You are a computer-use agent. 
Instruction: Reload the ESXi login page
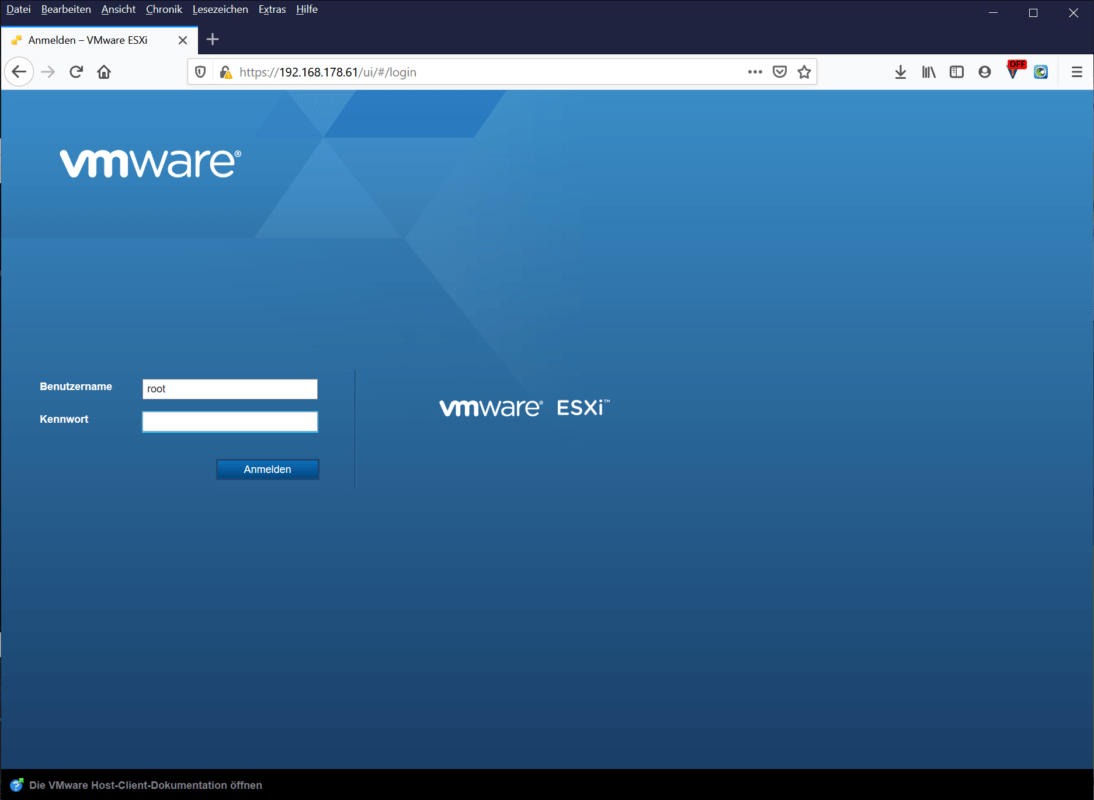[76, 71]
